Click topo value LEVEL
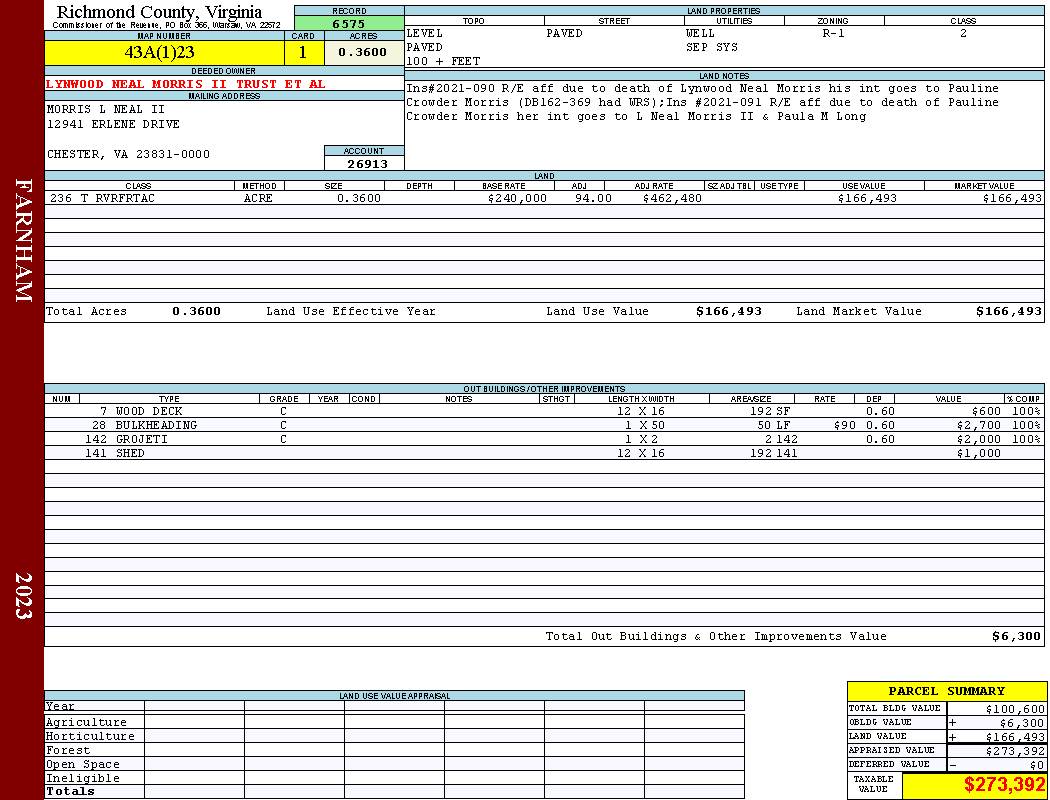The image size is (1050, 800). (x=425, y=33)
